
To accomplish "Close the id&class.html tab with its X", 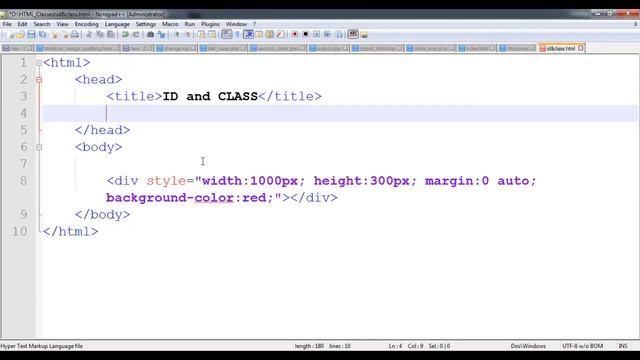I will click(x=581, y=48).
